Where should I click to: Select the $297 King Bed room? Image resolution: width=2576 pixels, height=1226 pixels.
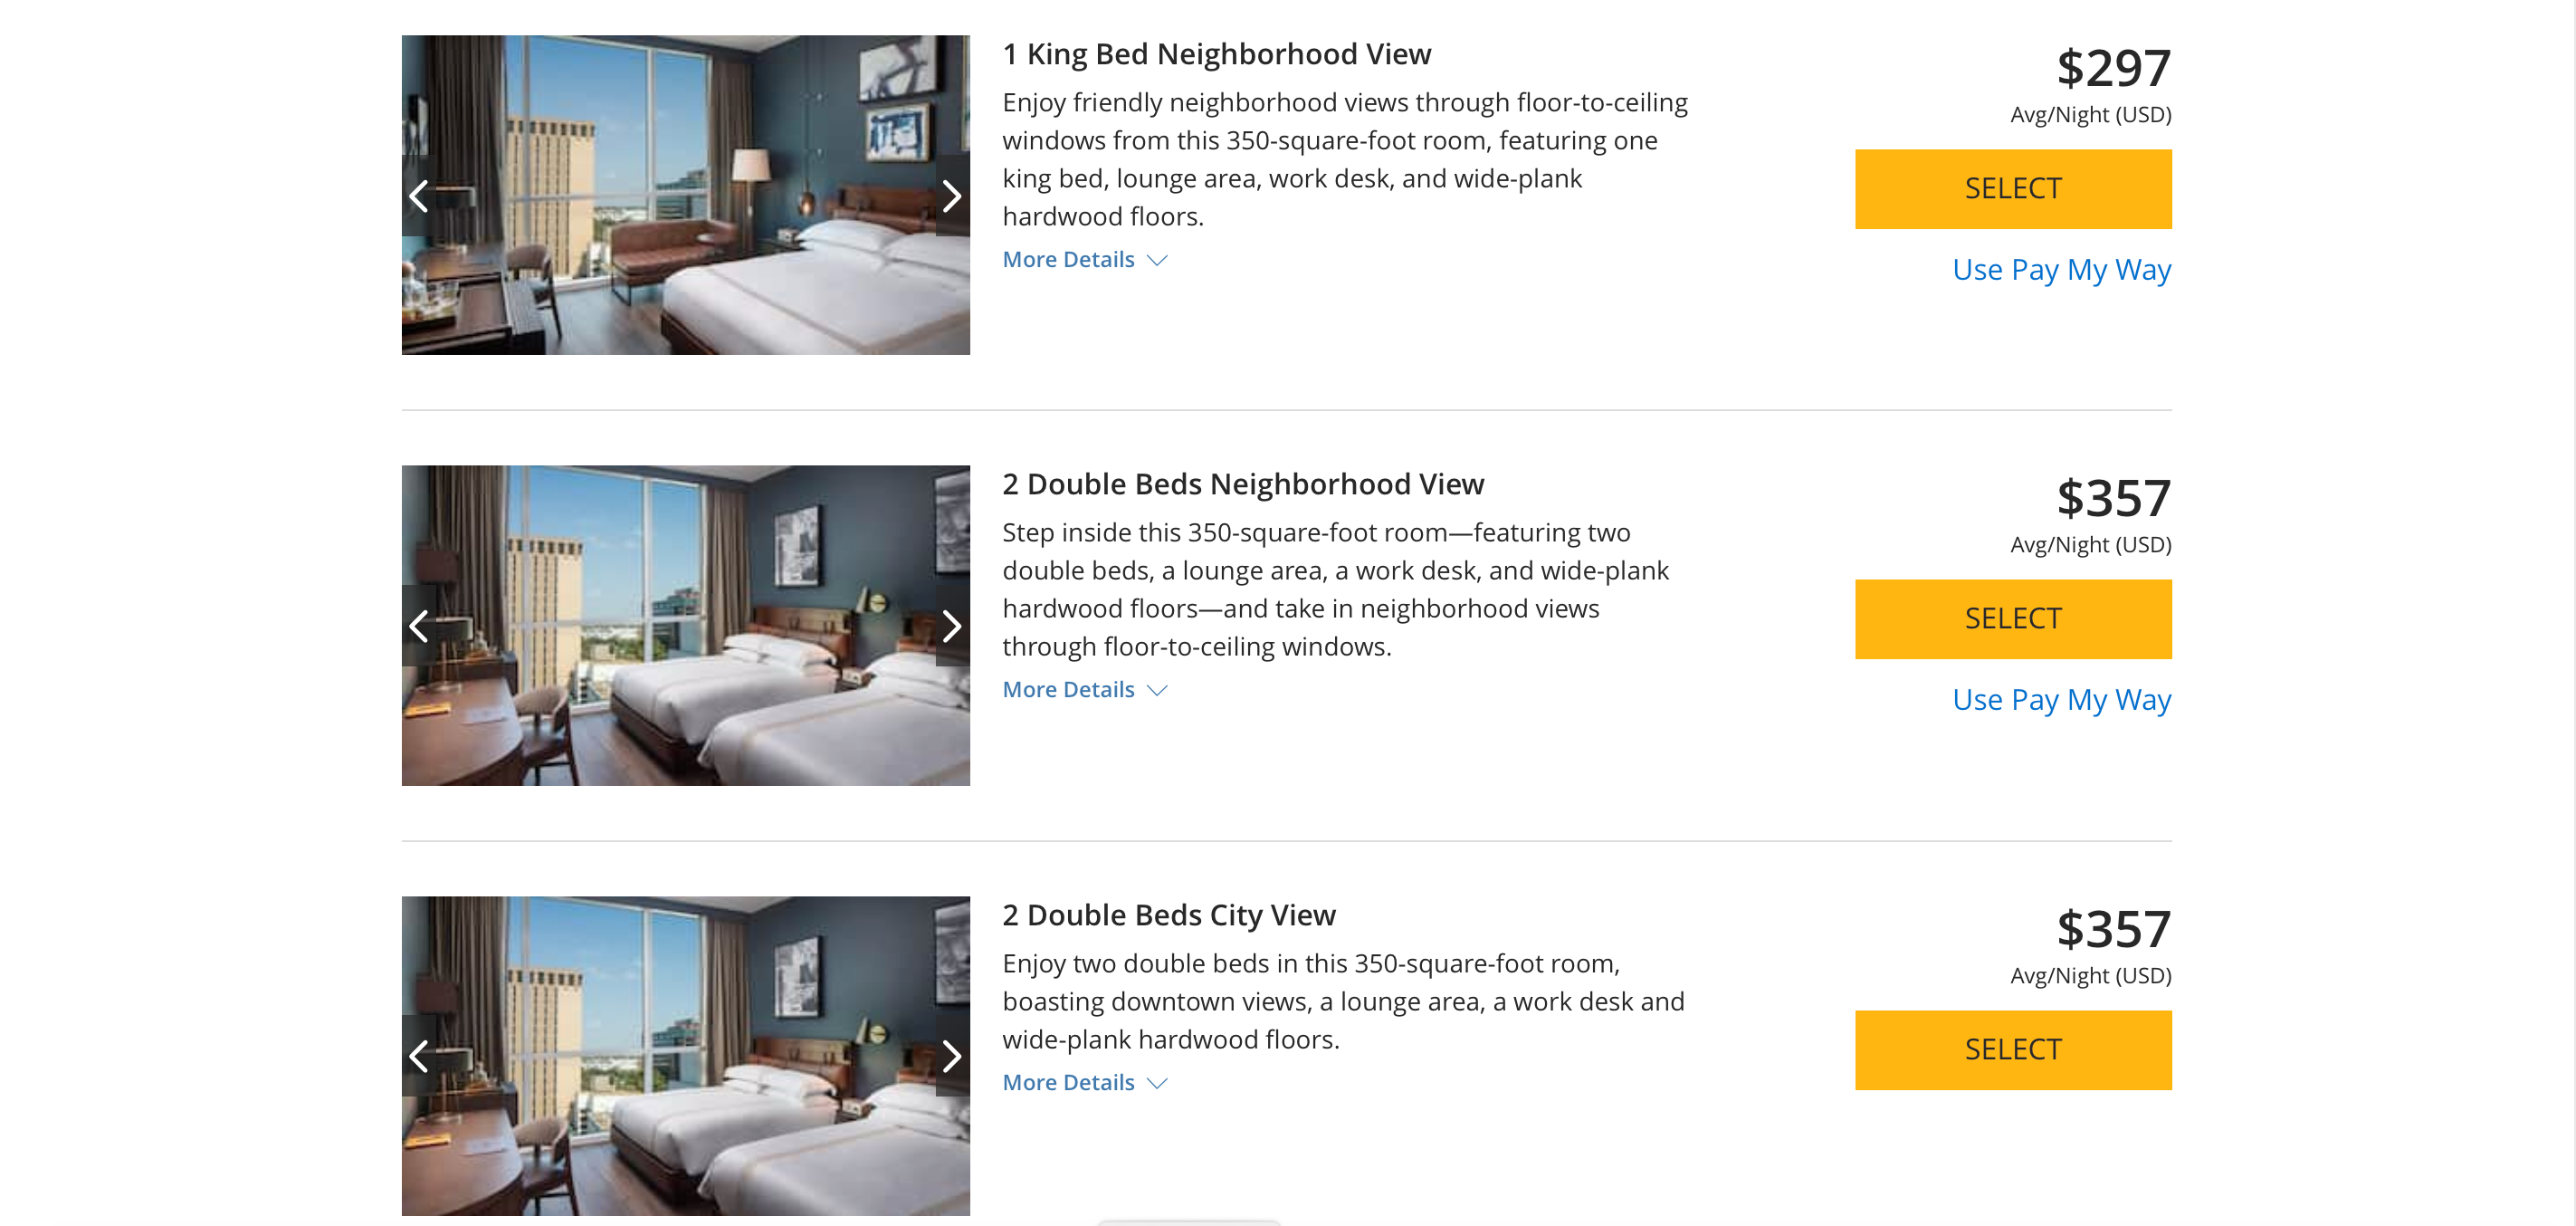point(2012,189)
